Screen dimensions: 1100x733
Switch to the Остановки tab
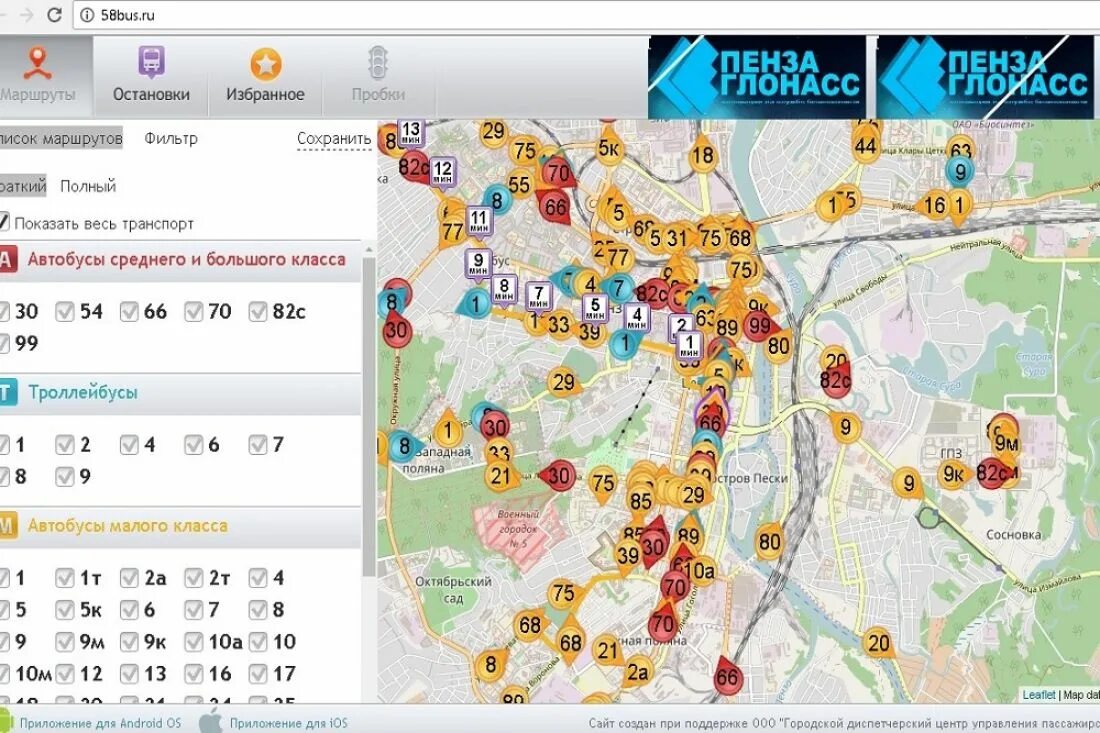(x=151, y=76)
